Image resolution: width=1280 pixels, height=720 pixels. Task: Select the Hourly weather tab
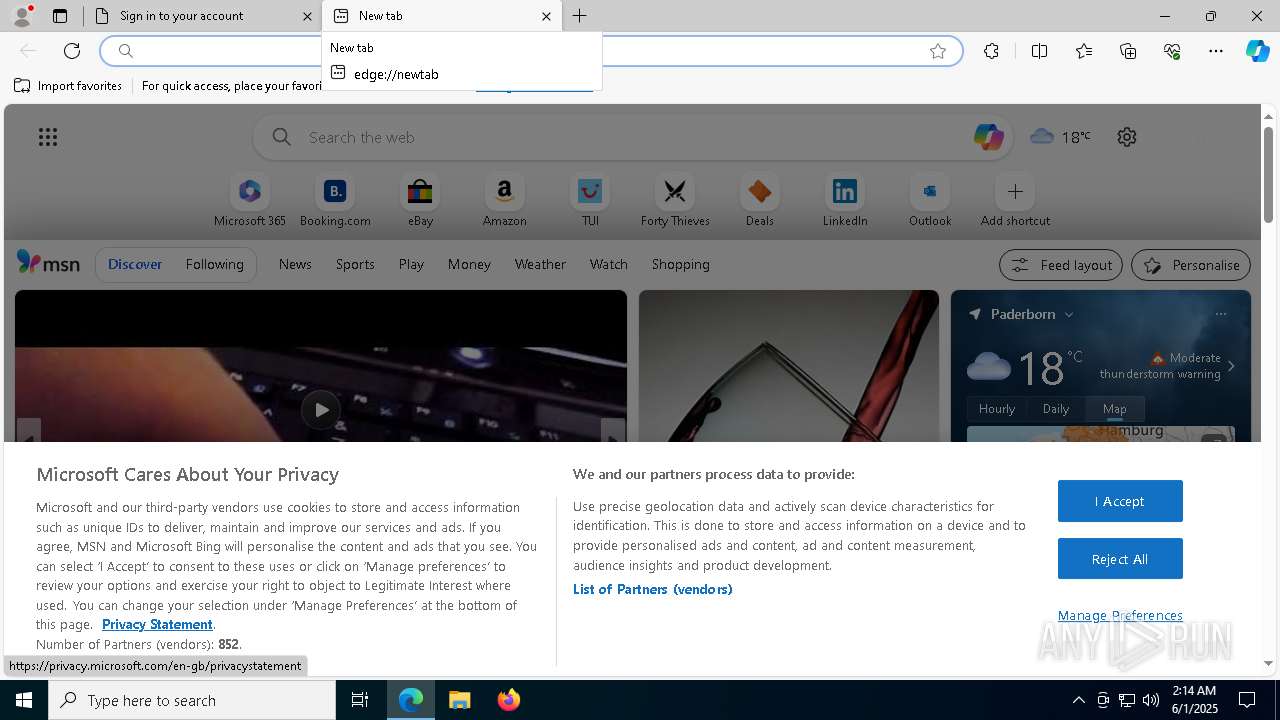pyautogui.click(x=997, y=408)
